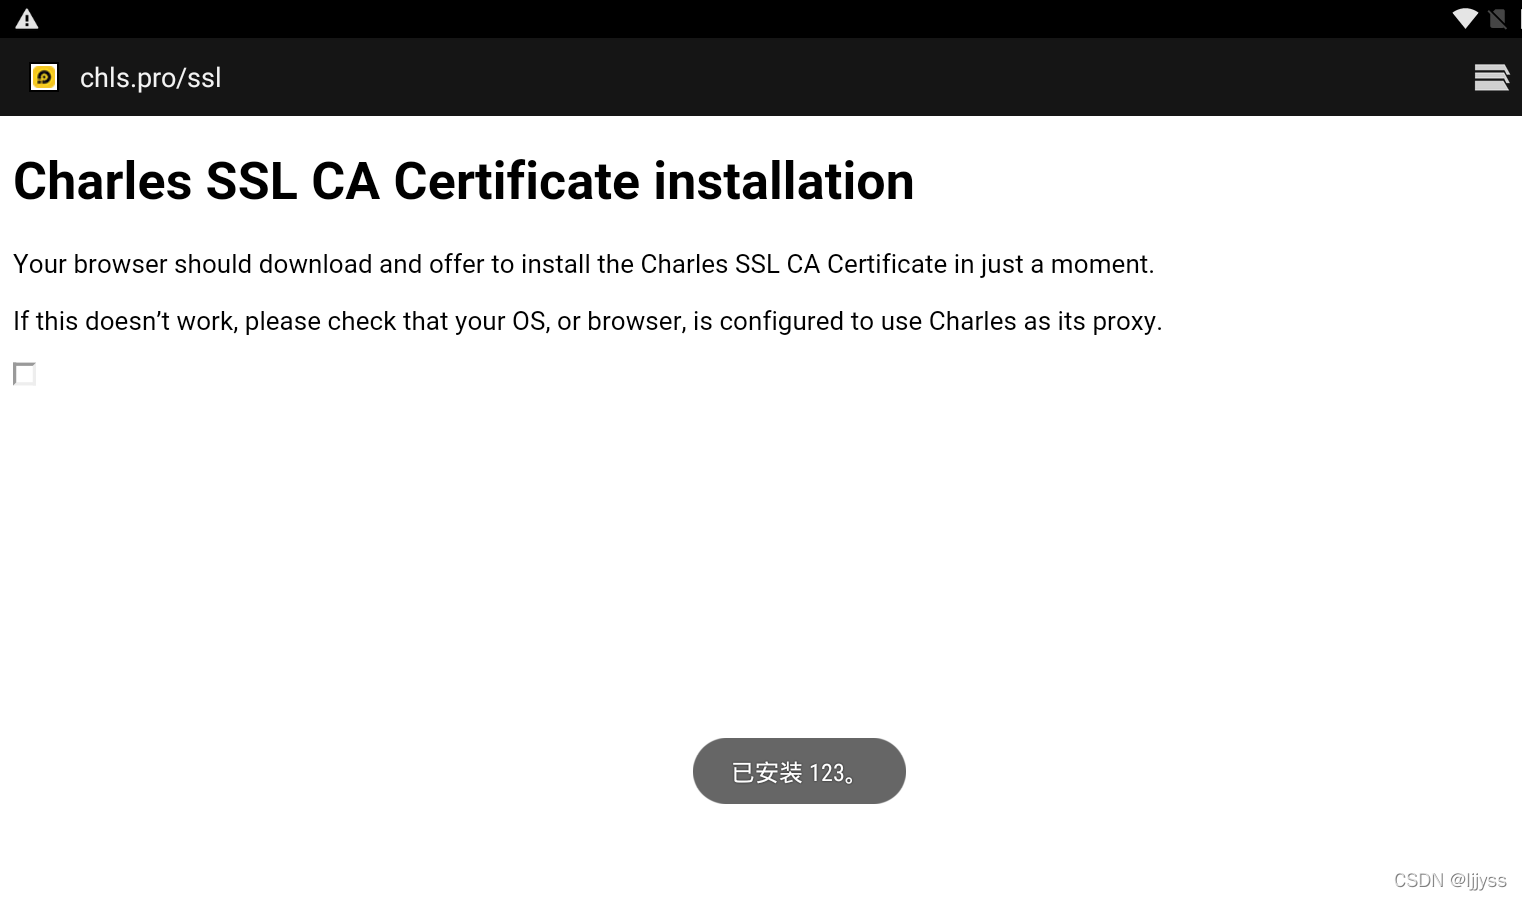1522x900 pixels.
Task: Tap the no-SIM cellular icon
Action: [1497, 18]
